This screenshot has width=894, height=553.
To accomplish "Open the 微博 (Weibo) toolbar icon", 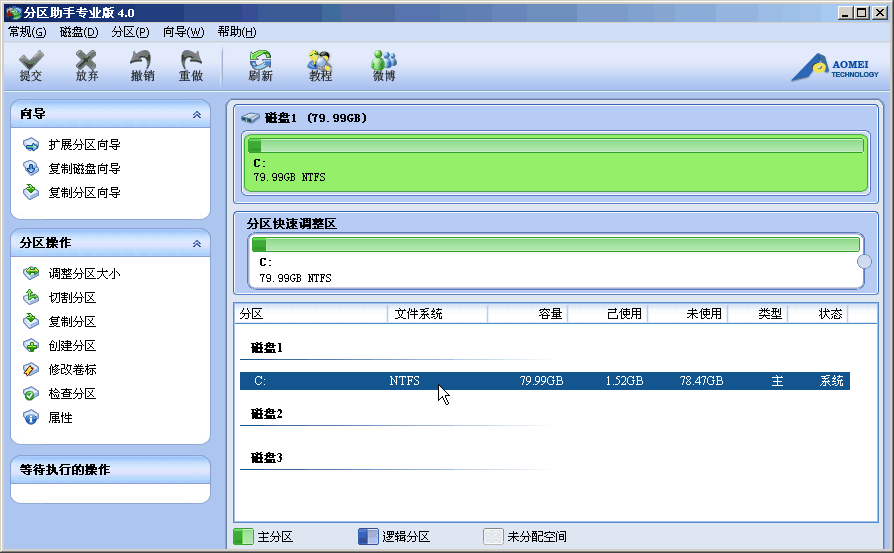I will point(384,66).
